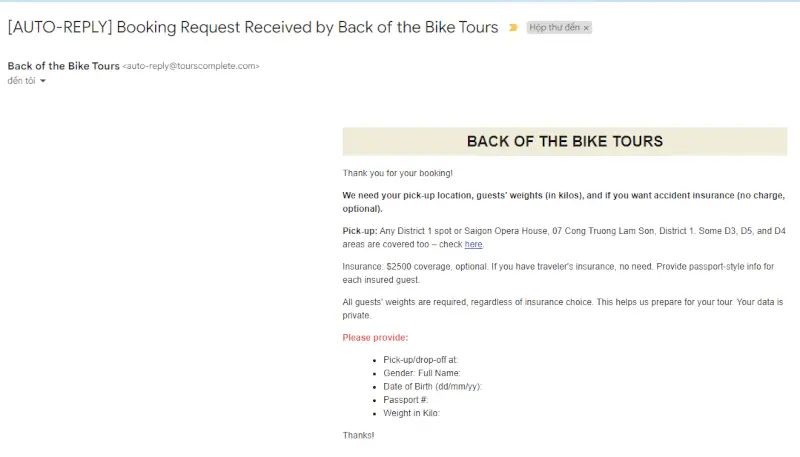Image resolution: width=800 pixels, height=457 pixels.
Task: Click the '[AUTO-REPLY] Booking Request Received' subject line
Action: click(x=253, y=27)
